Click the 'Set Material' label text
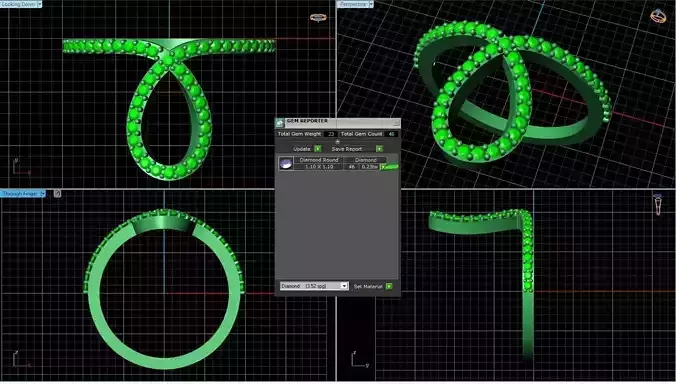 (368, 286)
